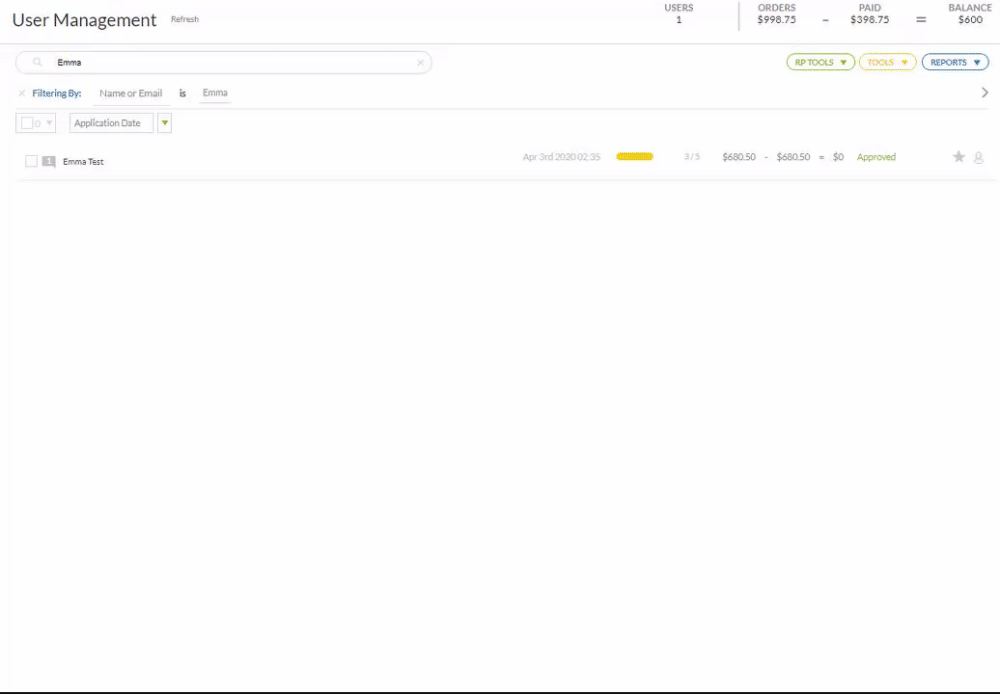1000x694 pixels.
Task: Click into the search input field
Action: coord(230,62)
